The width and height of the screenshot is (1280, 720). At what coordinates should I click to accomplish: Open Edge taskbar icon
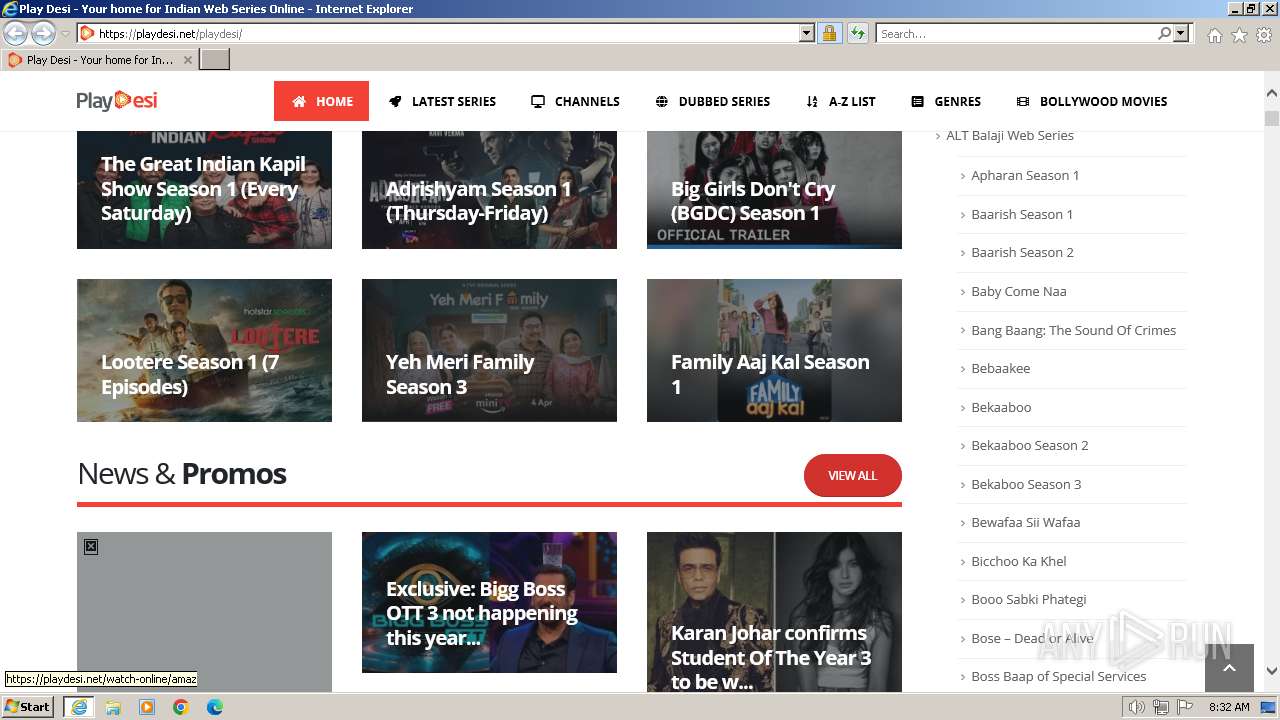pyautogui.click(x=215, y=707)
